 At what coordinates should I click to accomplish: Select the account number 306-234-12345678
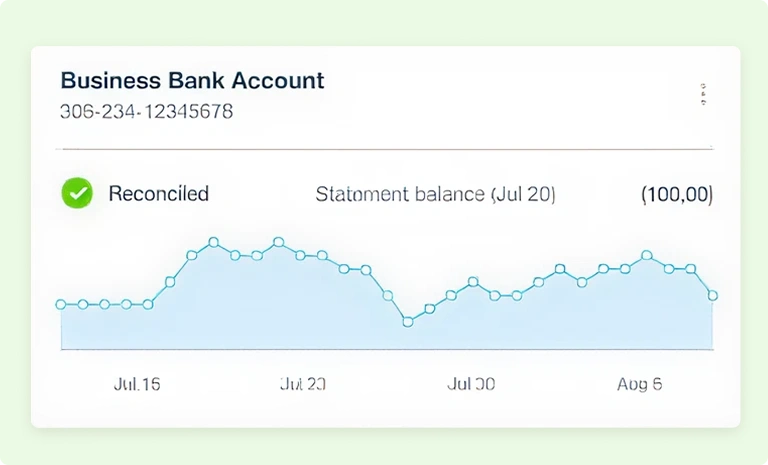tap(146, 112)
